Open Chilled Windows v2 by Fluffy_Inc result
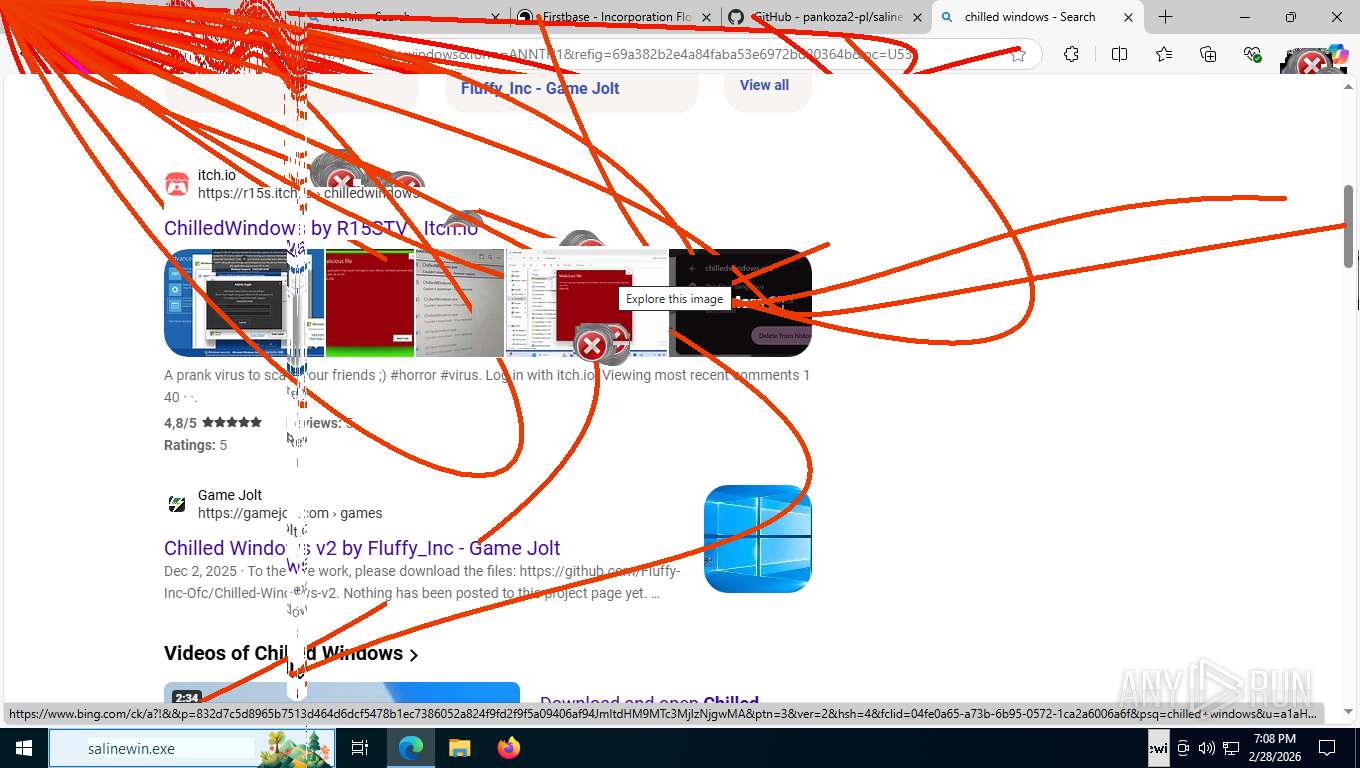The image size is (1360, 768). [x=362, y=548]
